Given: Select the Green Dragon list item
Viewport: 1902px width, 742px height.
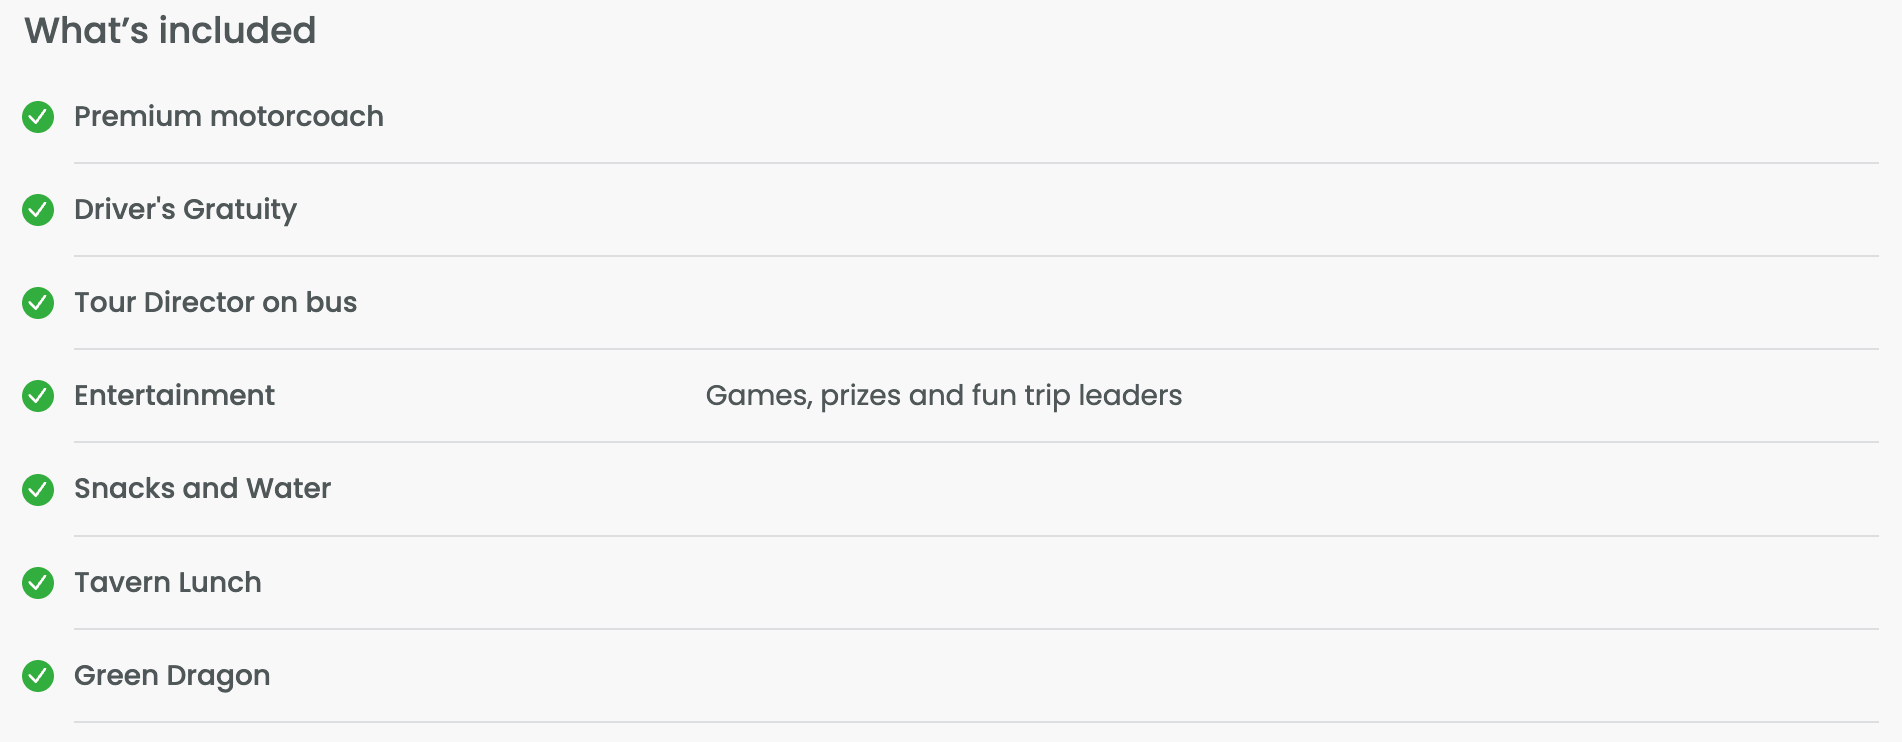Looking at the screenshot, I should [x=173, y=677].
